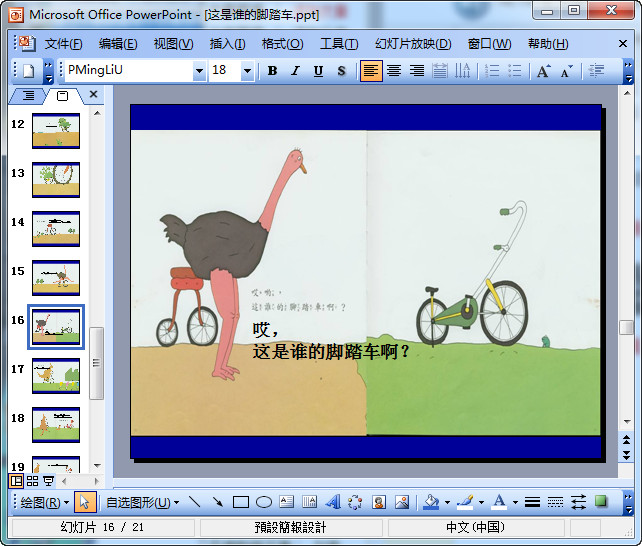This screenshot has height=546, width=642.
Task: Expand formatting toolbar options
Action: click(628, 71)
